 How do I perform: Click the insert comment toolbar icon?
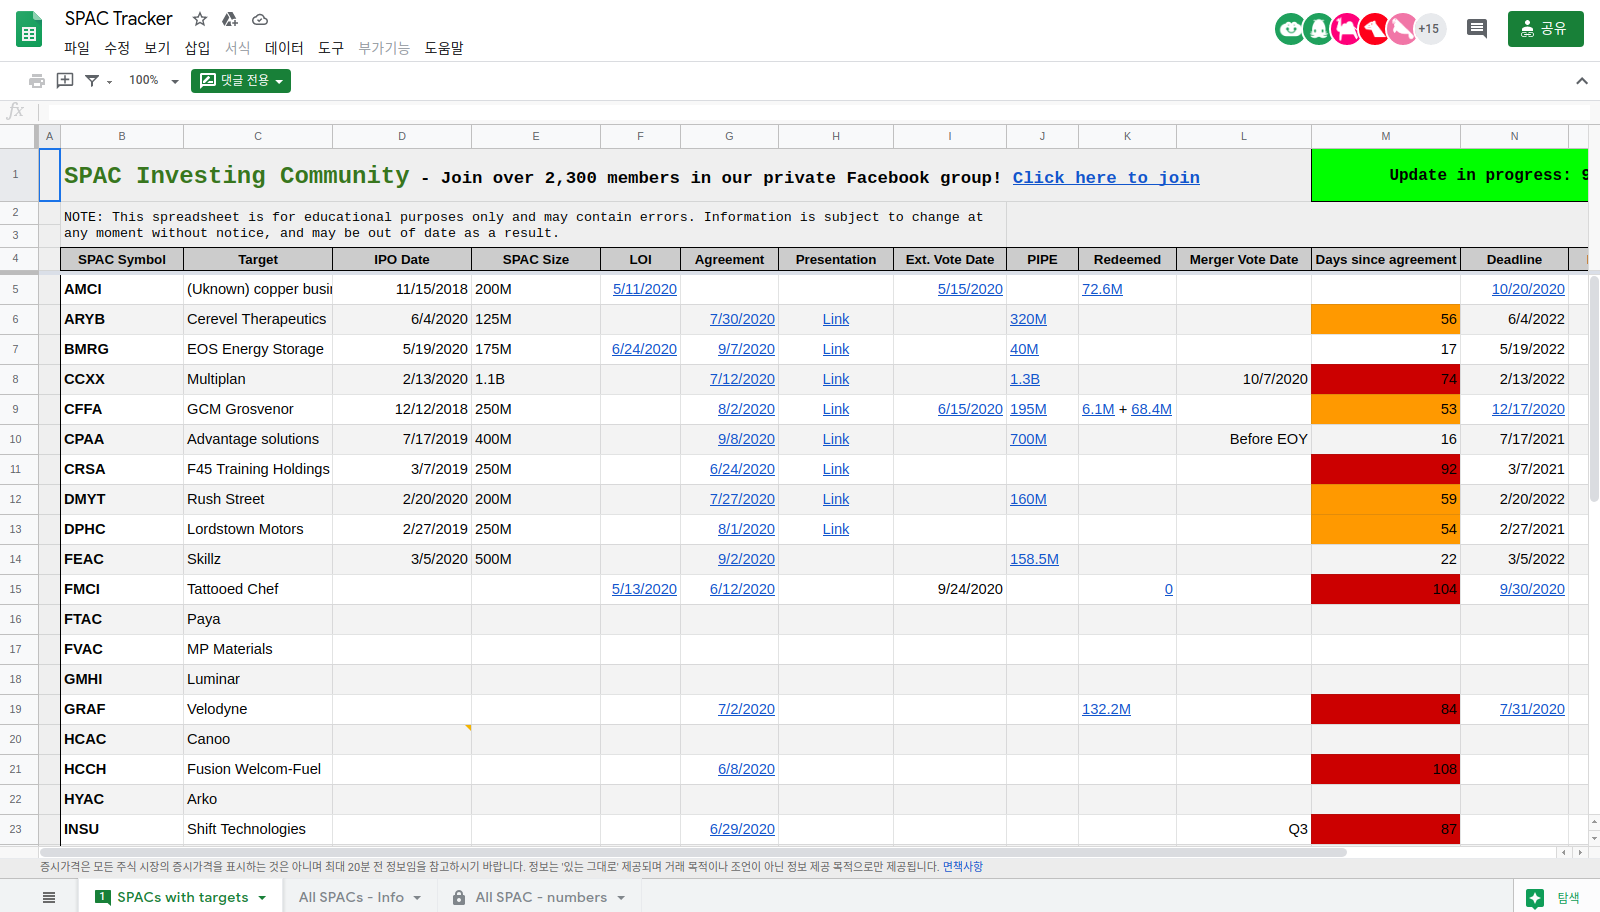coord(65,80)
